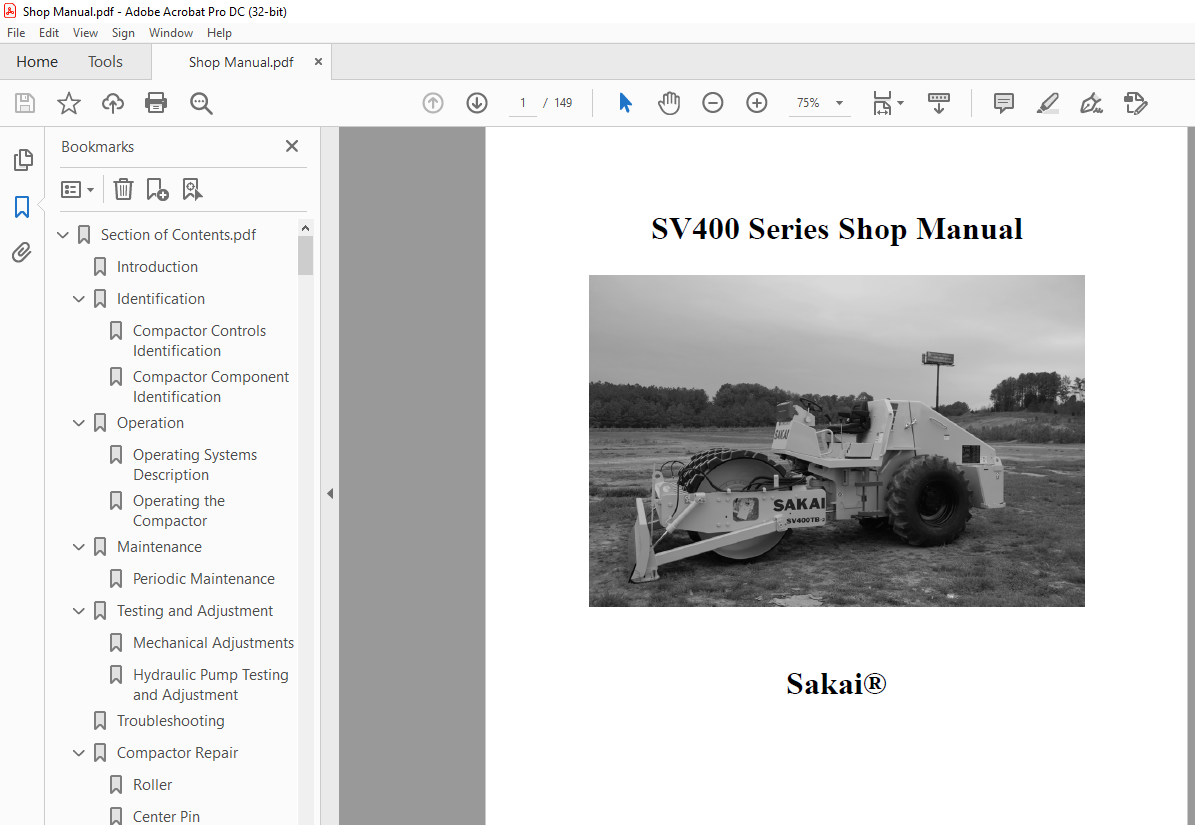This screenshot has height=825, width=1195.
Task: Open the attachments paperclip panel
Action: click(x=22, y=252)
